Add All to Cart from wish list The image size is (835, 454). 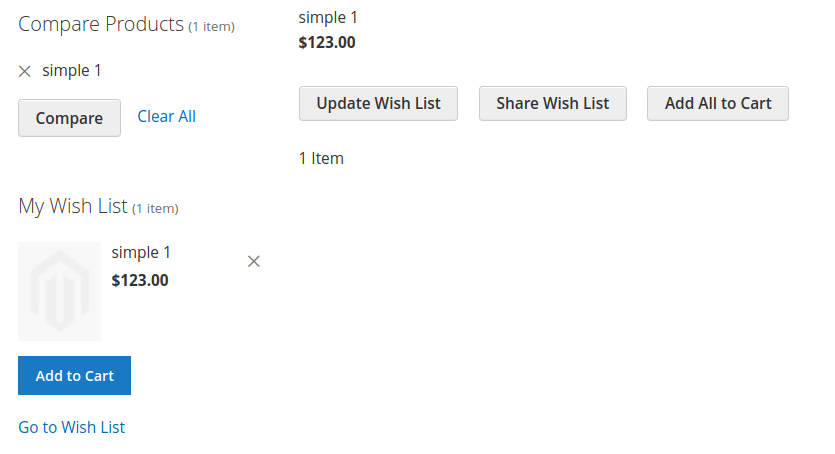click(x=717, y=103)
